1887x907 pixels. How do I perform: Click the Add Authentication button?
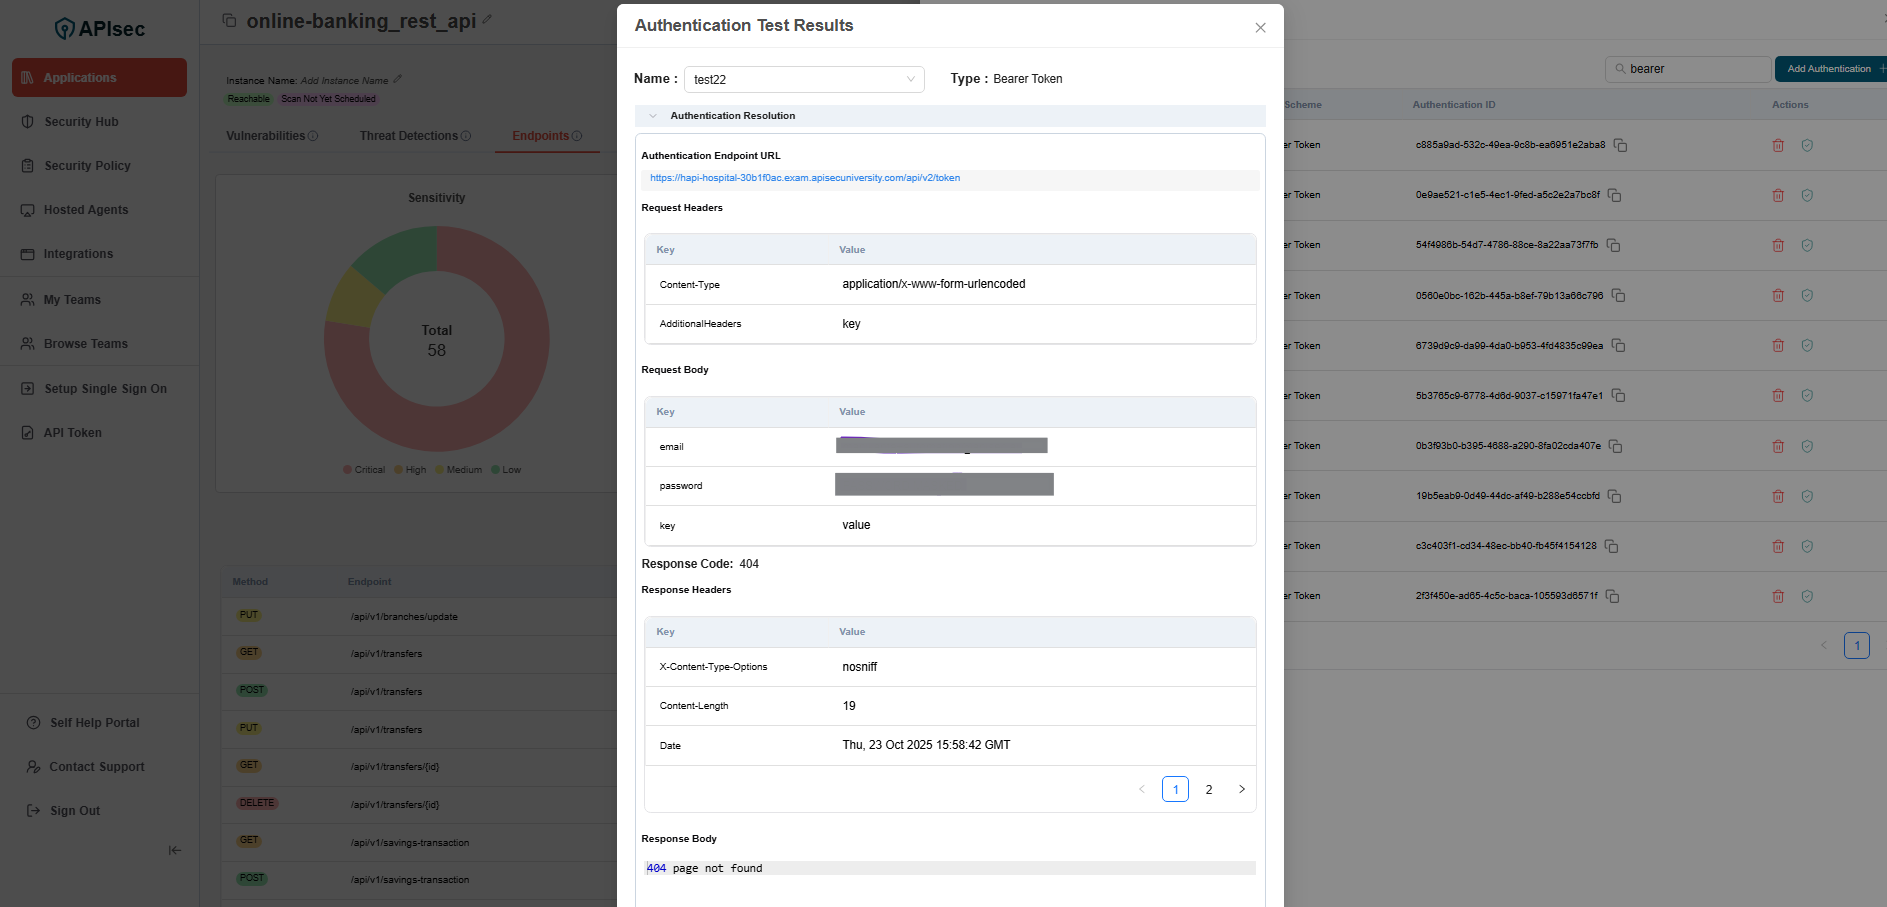pos(1830,68)
